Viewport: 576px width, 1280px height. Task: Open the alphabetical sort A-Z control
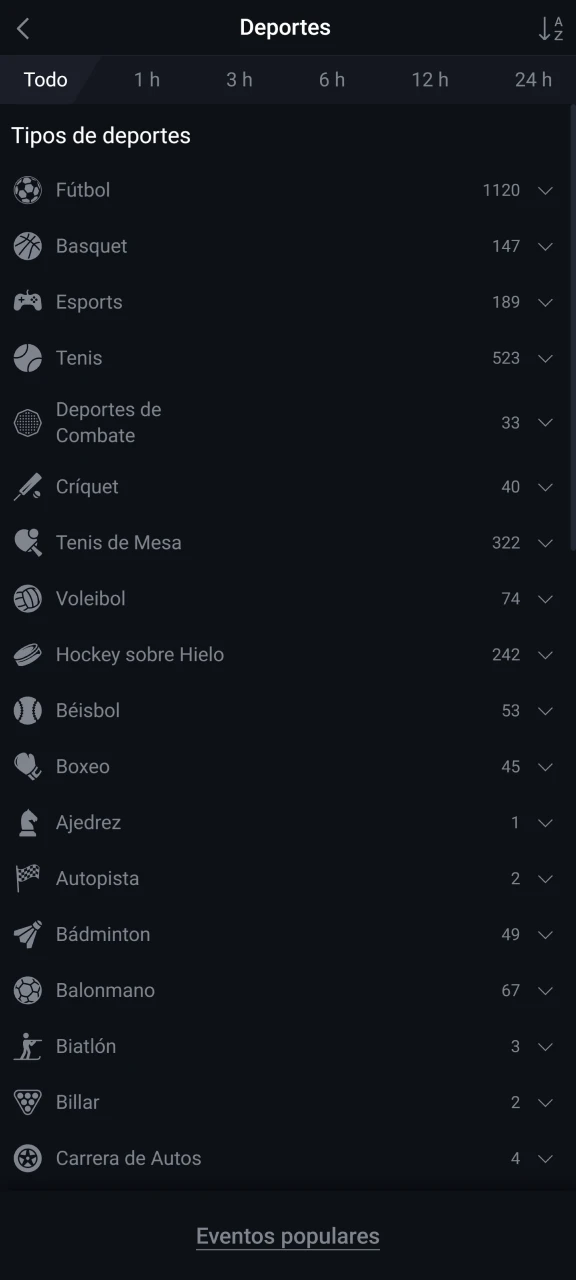point(554,28)
